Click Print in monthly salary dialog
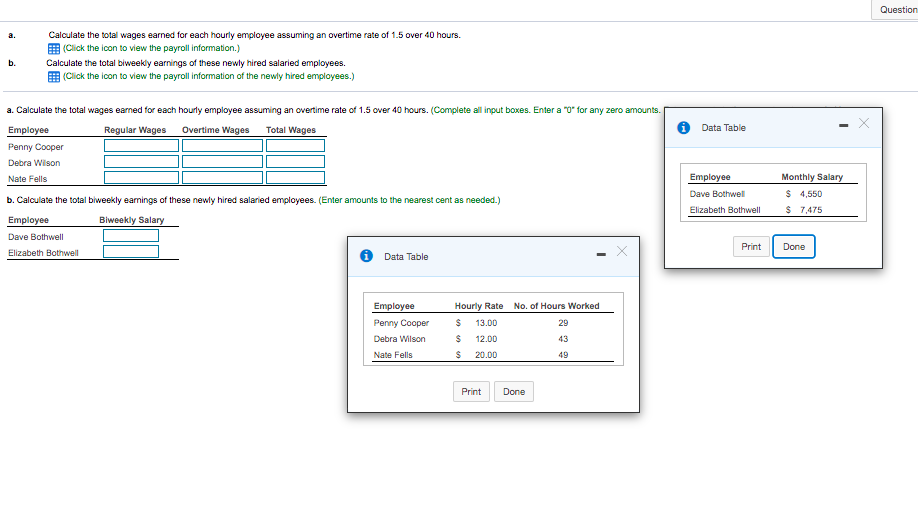The height and width of the screenshot is (507, 918). tap(751, 246)
